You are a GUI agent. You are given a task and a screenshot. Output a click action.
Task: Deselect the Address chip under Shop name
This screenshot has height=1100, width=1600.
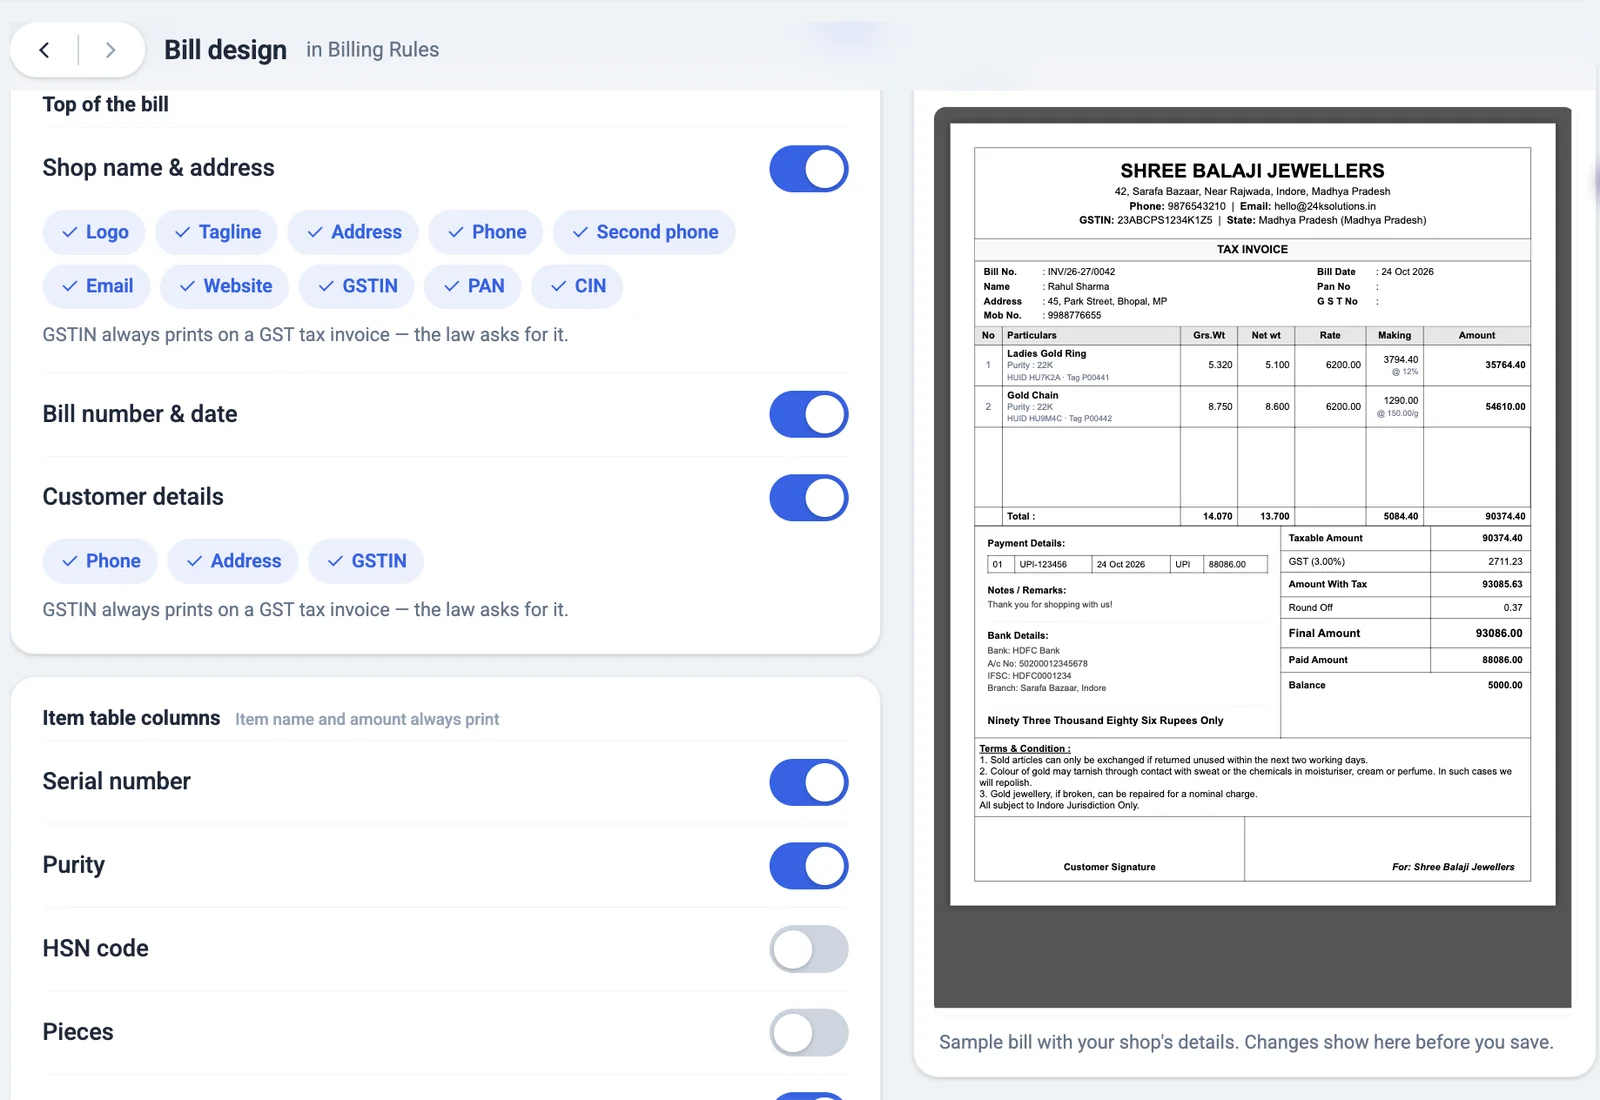click(353, 232)
